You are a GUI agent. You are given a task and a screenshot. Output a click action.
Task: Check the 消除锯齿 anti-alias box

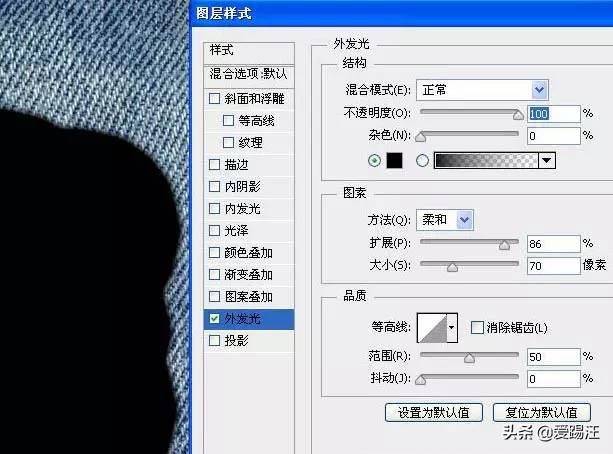pyautogui.click(x=477, y=327)
